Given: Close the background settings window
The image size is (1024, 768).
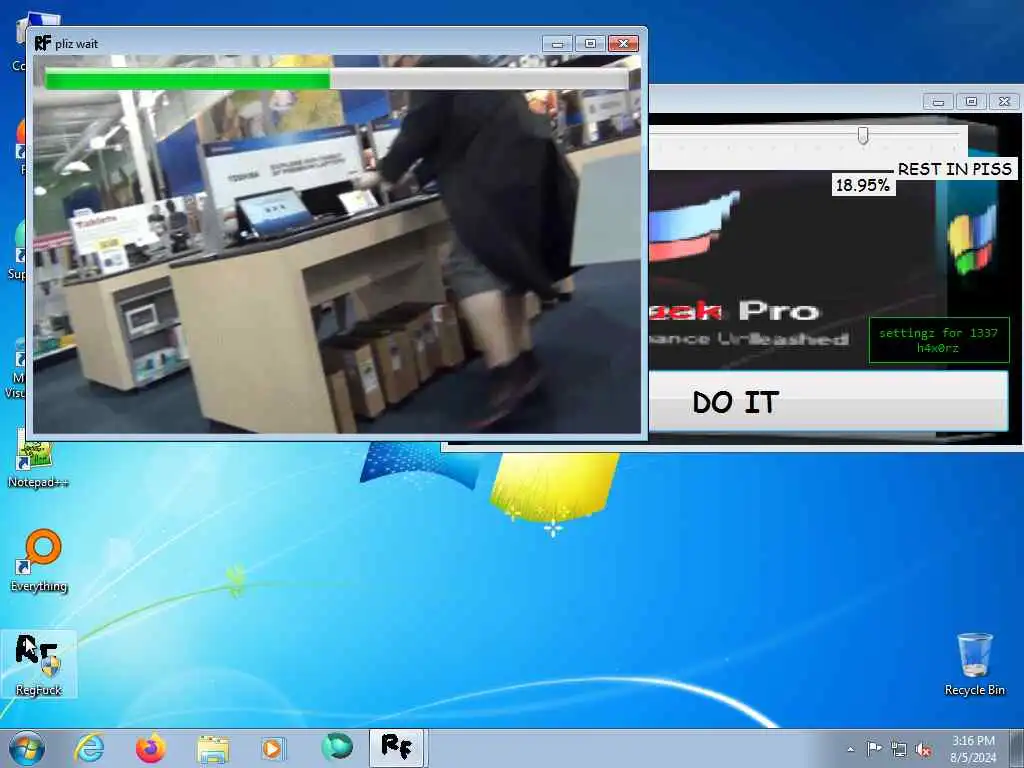Looking at the screenshot, I should coord(1004,101).
